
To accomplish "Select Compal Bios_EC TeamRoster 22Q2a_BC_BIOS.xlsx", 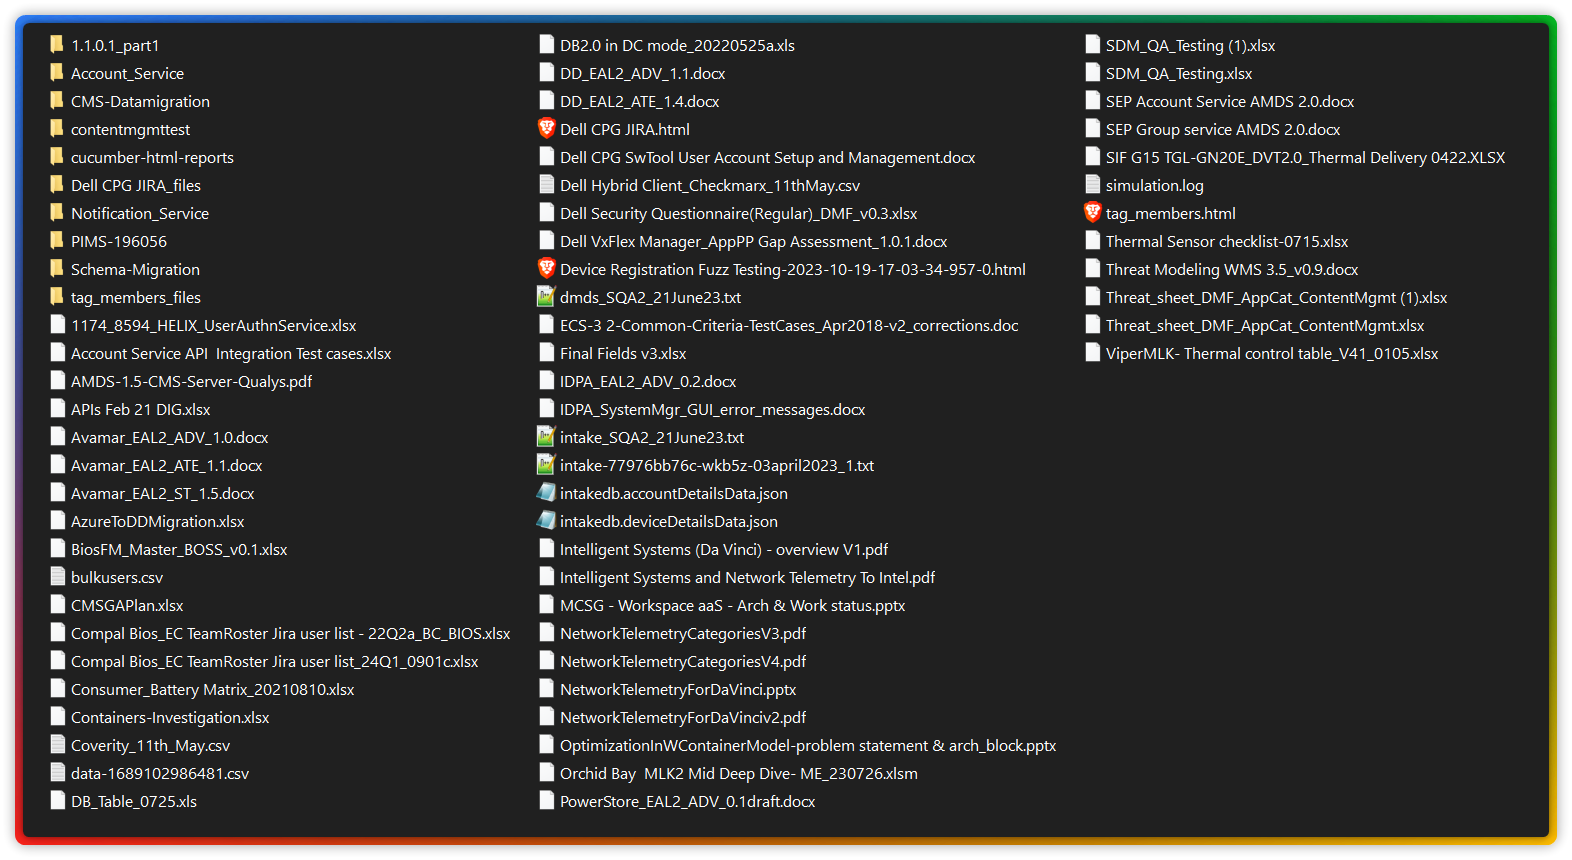I will (x=291, y=633).
